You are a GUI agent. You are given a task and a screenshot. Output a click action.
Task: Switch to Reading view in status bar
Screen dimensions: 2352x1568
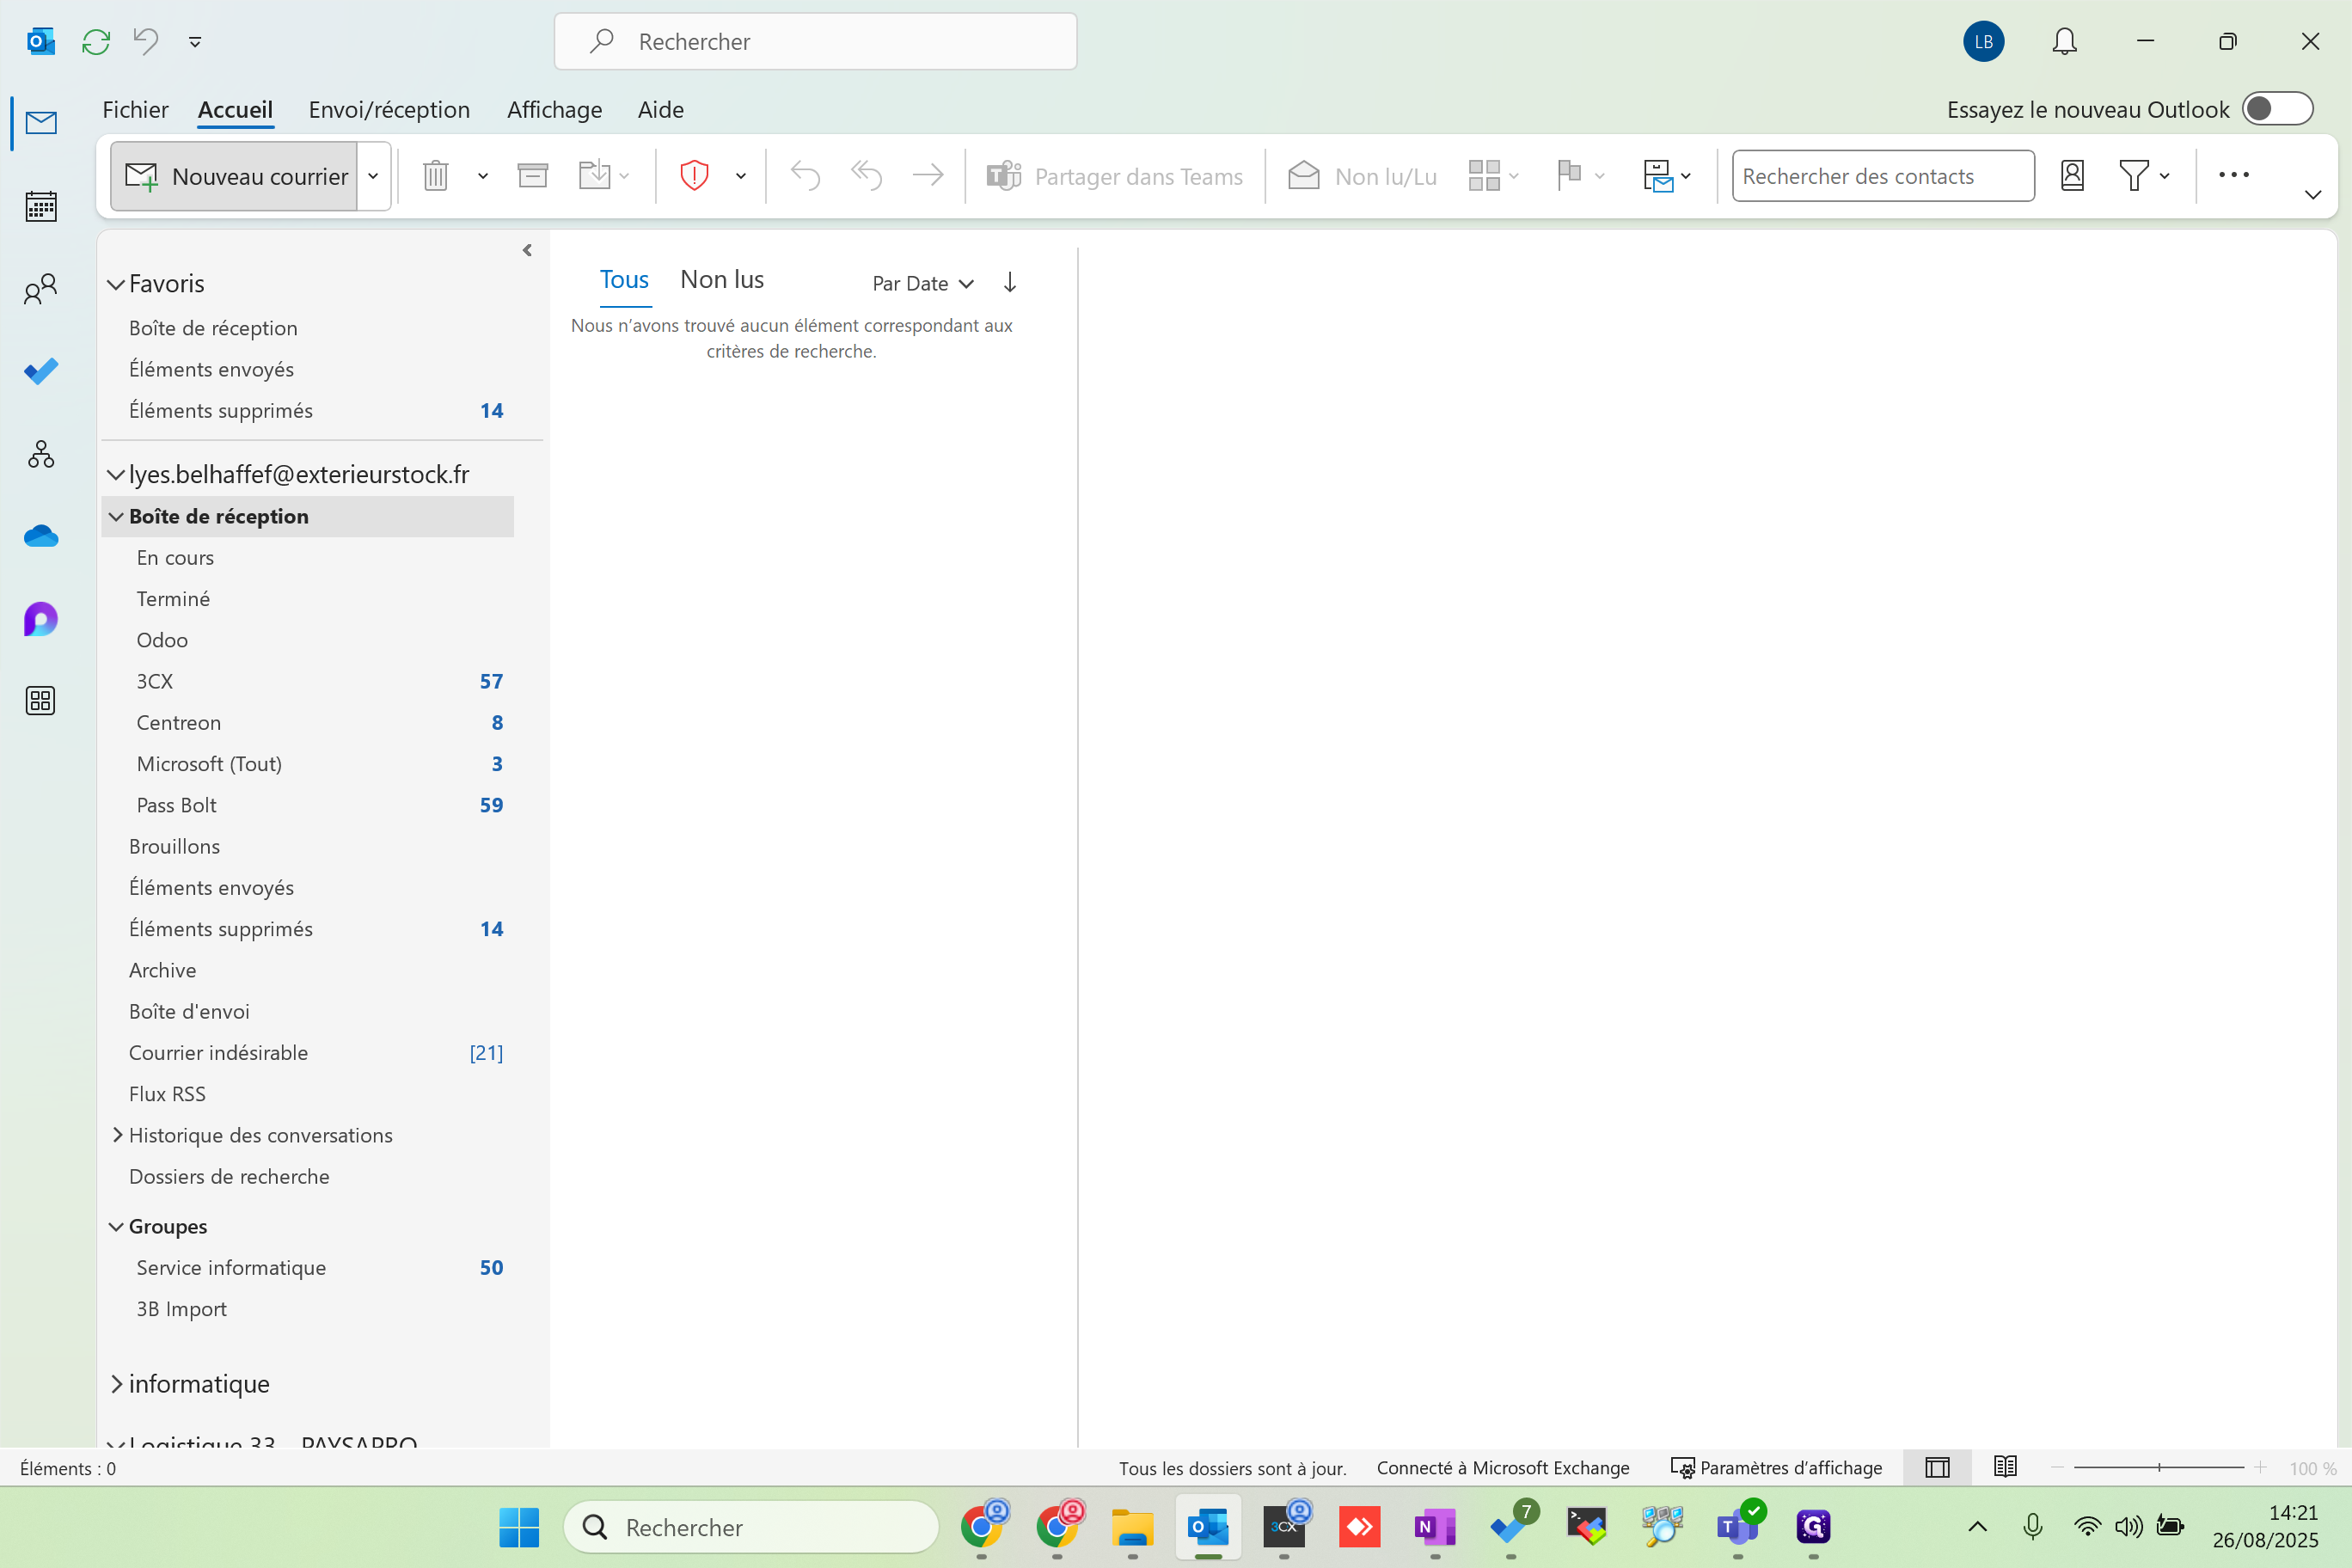coord(2004,1467)
